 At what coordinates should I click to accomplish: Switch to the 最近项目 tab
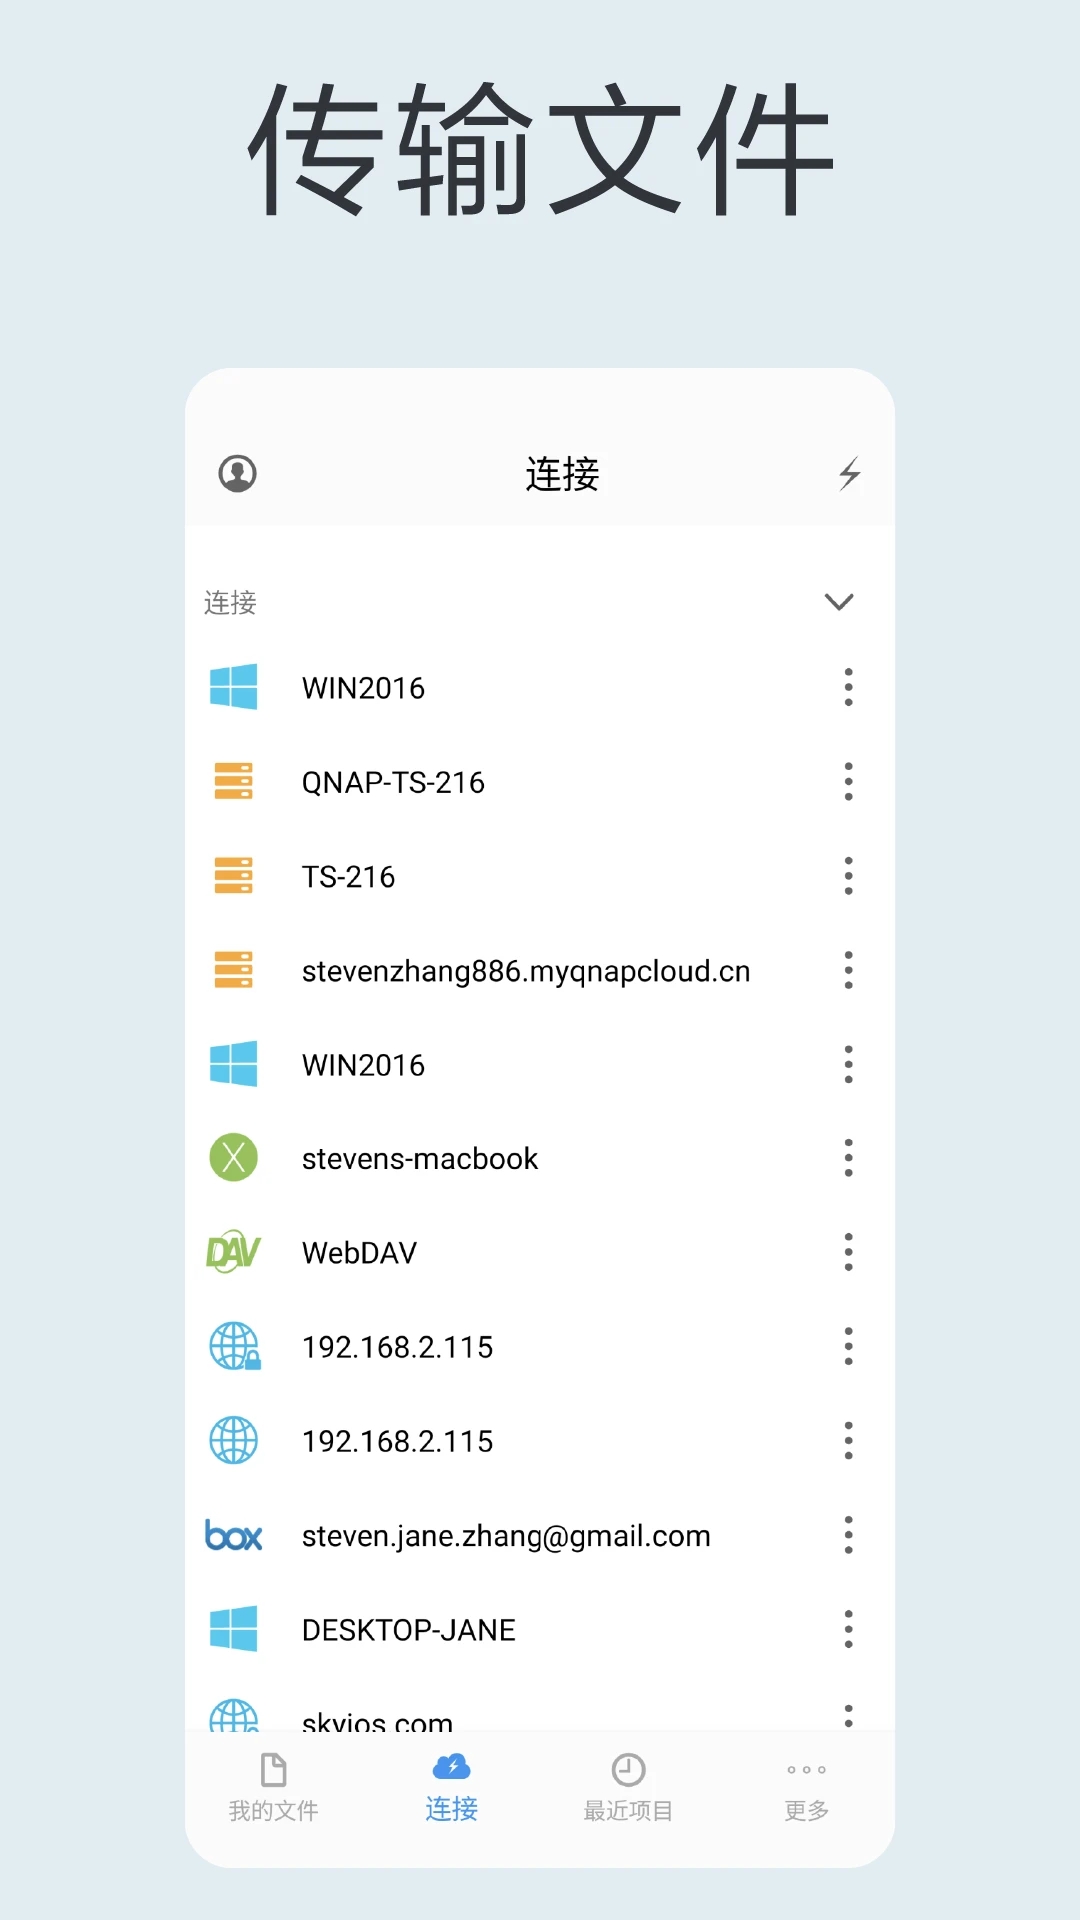pos(628,1788)
